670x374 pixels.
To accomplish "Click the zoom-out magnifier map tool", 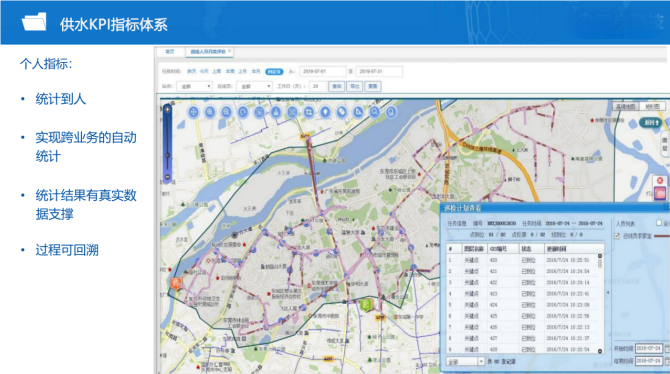I will point(226,112).
